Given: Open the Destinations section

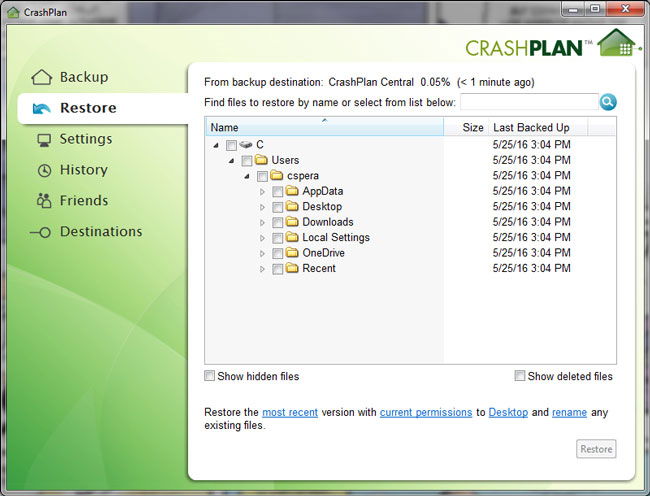Looking at the screenshot, I should coord(101,232).
